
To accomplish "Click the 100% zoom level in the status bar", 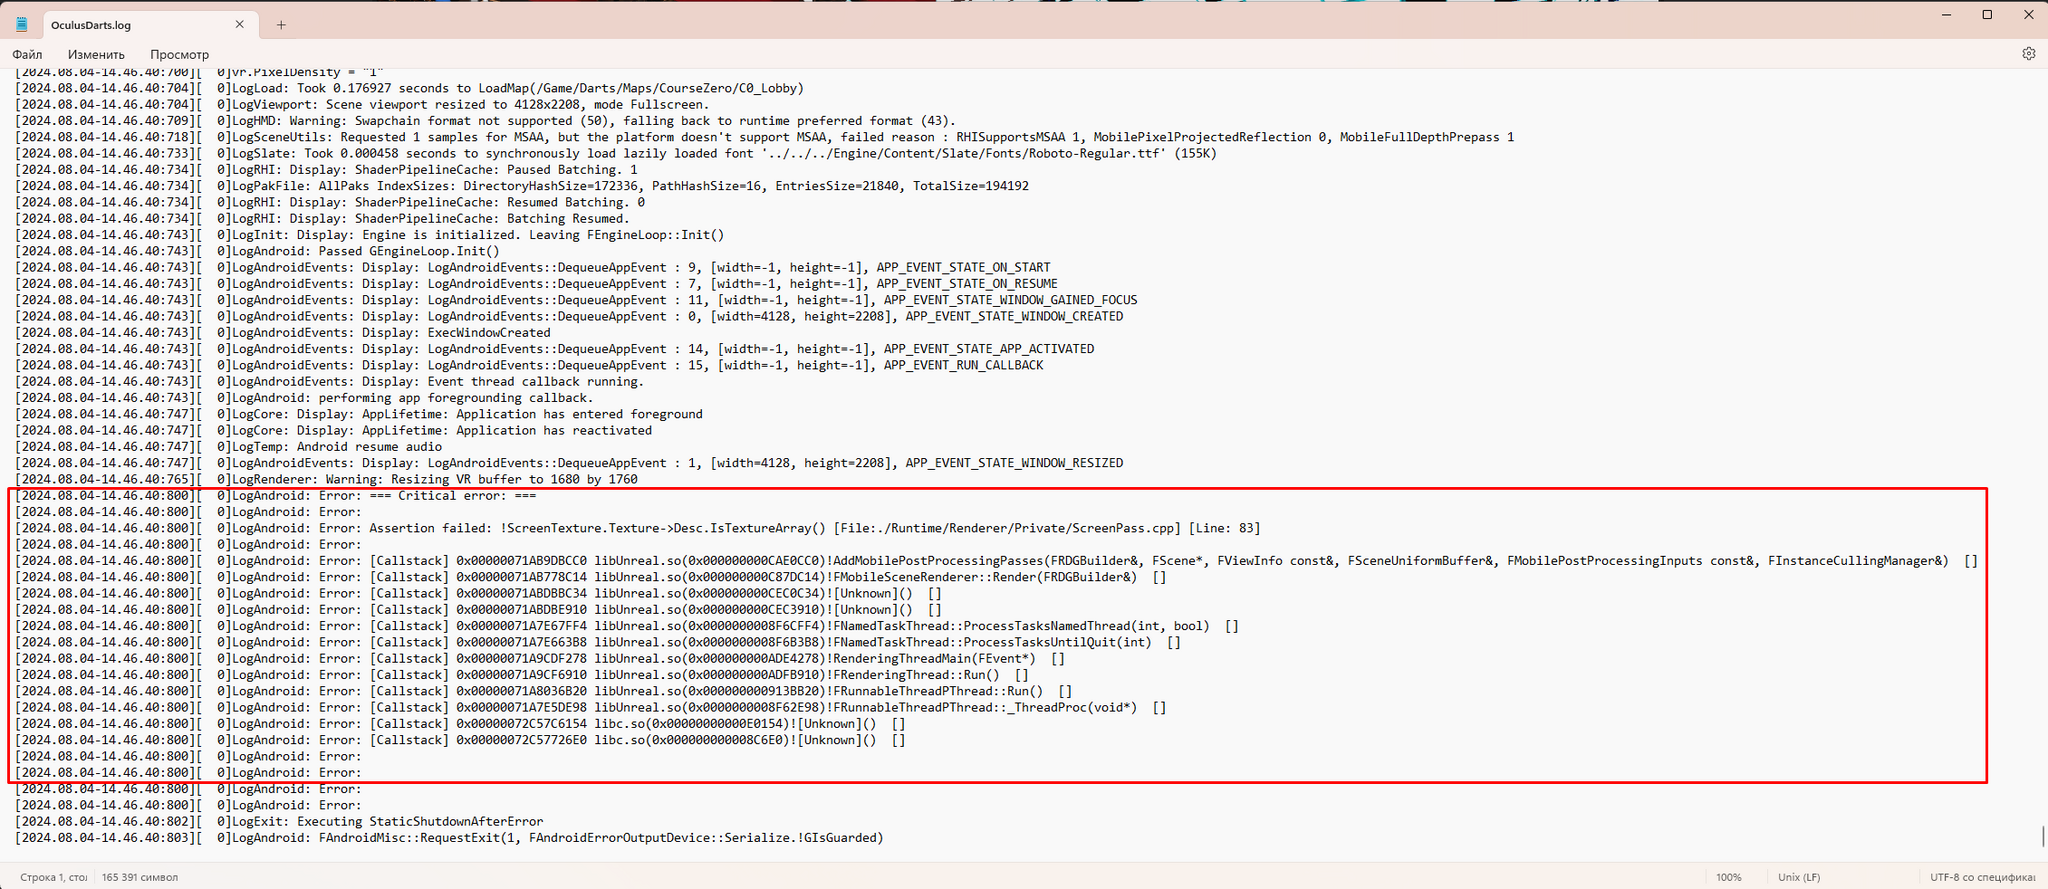I will pyautogui.click(x=1729, y=877).
